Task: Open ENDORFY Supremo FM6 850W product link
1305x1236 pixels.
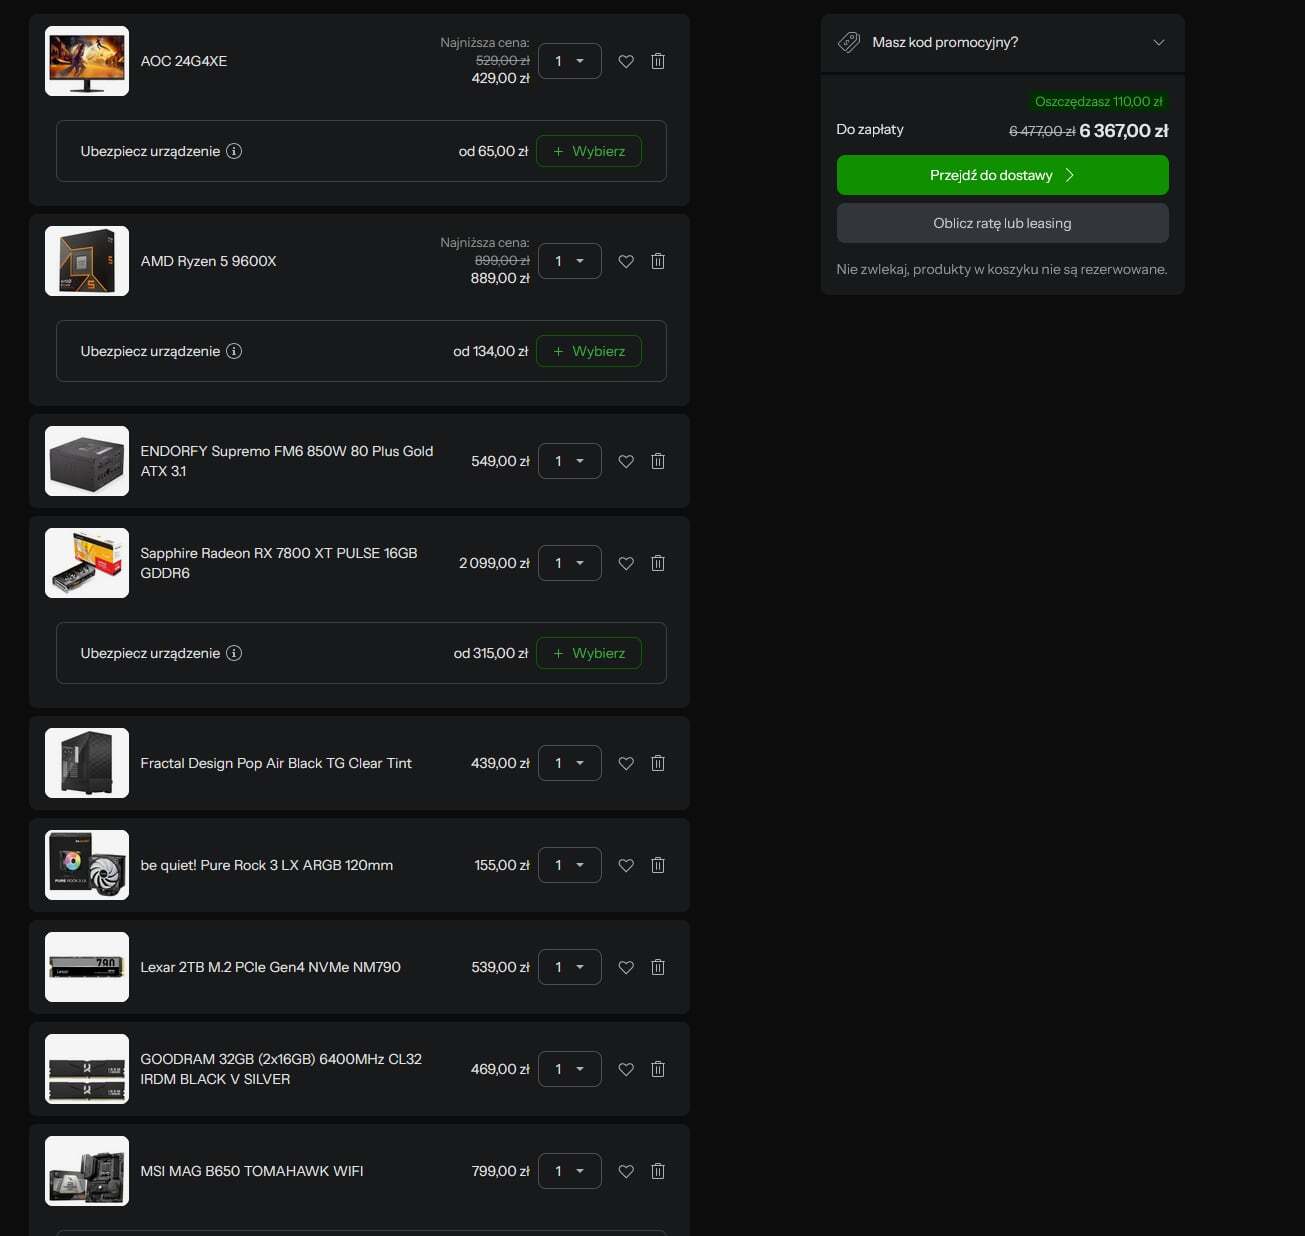Action: (287, 461)
